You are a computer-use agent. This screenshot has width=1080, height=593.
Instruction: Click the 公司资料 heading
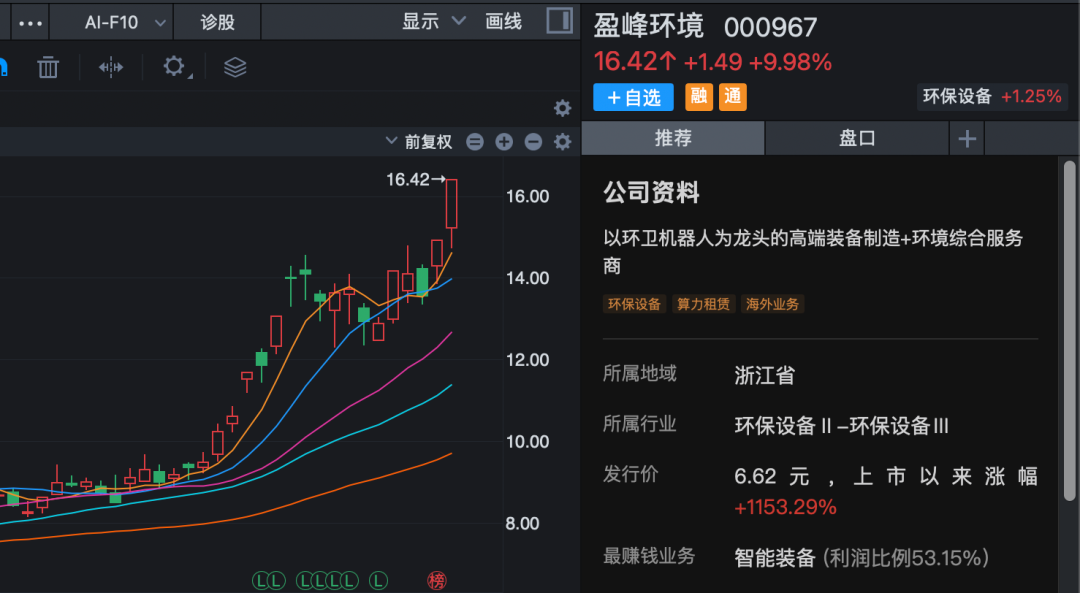652,193
